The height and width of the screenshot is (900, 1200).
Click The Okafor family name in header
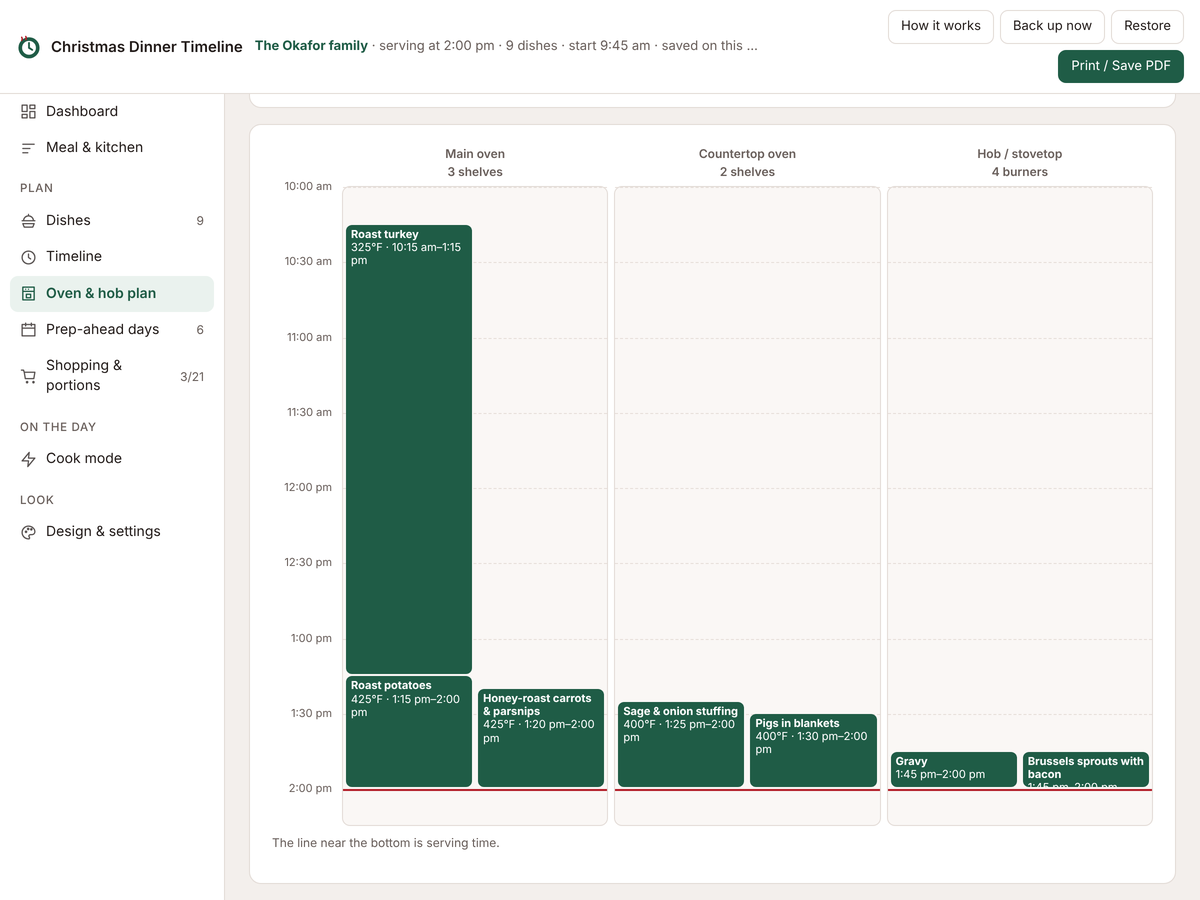[311, 46]
